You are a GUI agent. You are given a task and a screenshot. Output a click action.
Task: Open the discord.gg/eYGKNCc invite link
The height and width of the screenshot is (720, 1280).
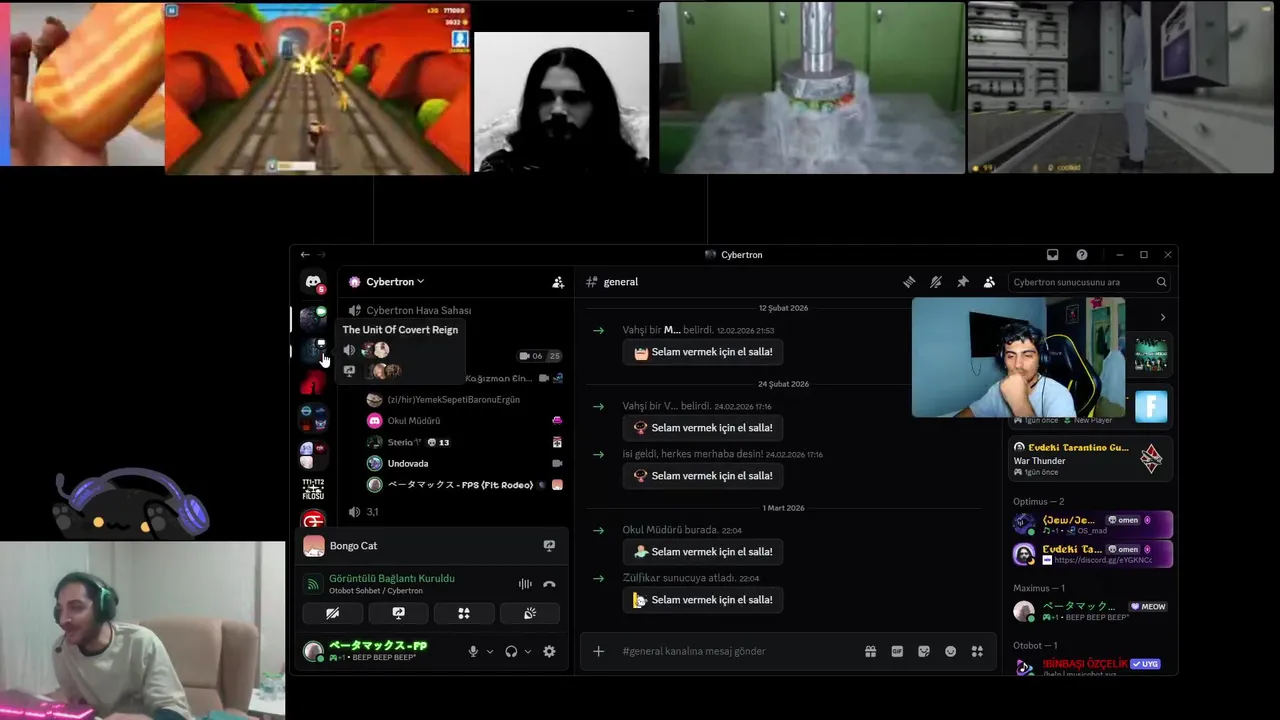(1102, 561)
